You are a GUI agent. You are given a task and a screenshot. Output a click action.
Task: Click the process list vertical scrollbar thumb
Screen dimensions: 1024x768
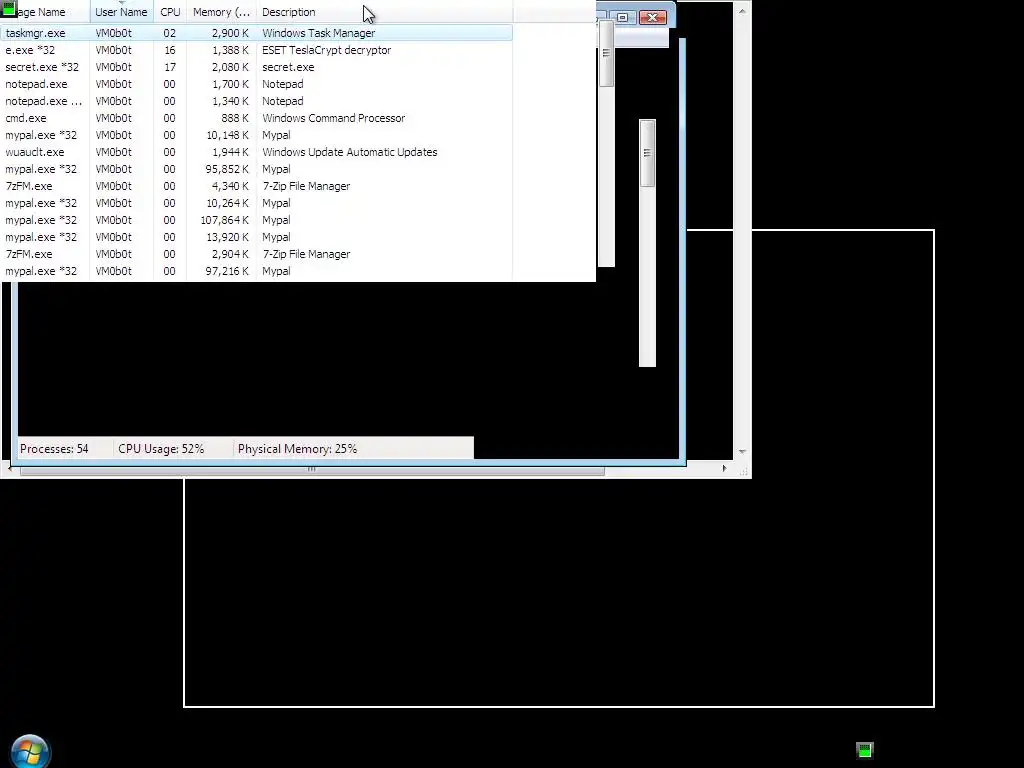point(606,54)
